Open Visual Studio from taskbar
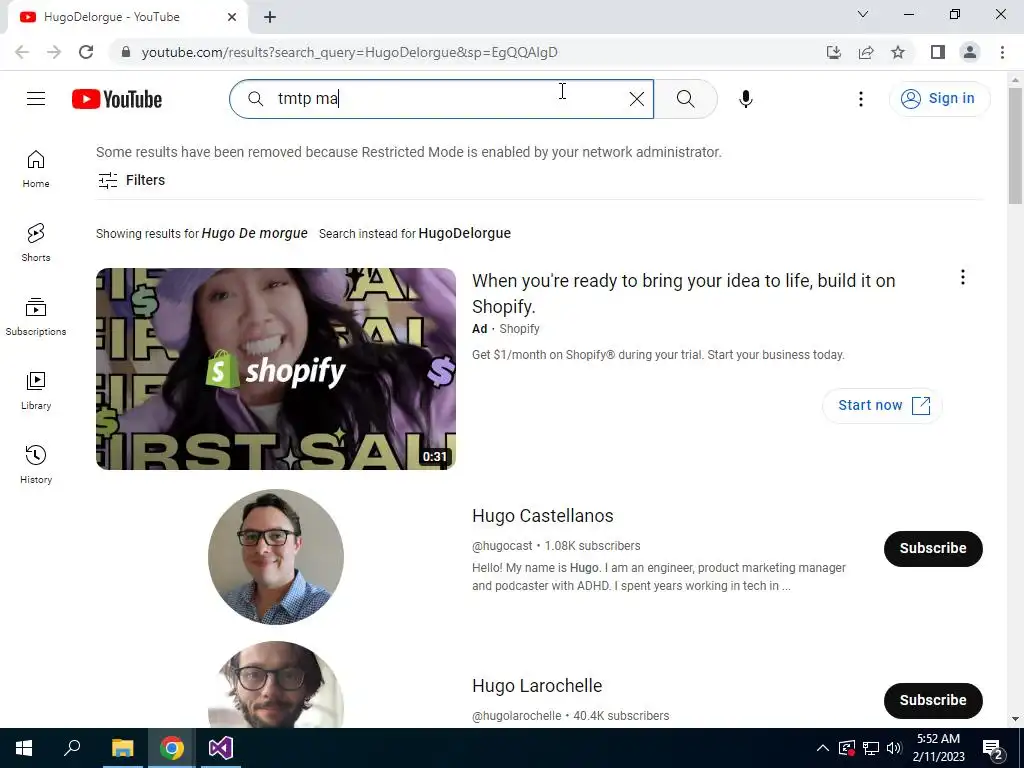The height and width of the screenshot is (768, 1024). pyautogui.click(x=221, y=748)
